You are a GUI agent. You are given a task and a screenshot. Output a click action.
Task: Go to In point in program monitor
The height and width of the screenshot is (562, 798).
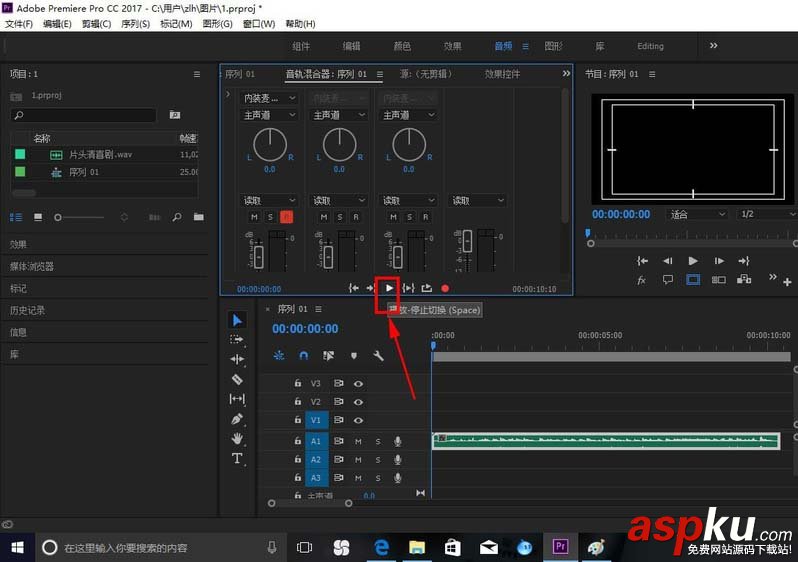pos(642,261)
